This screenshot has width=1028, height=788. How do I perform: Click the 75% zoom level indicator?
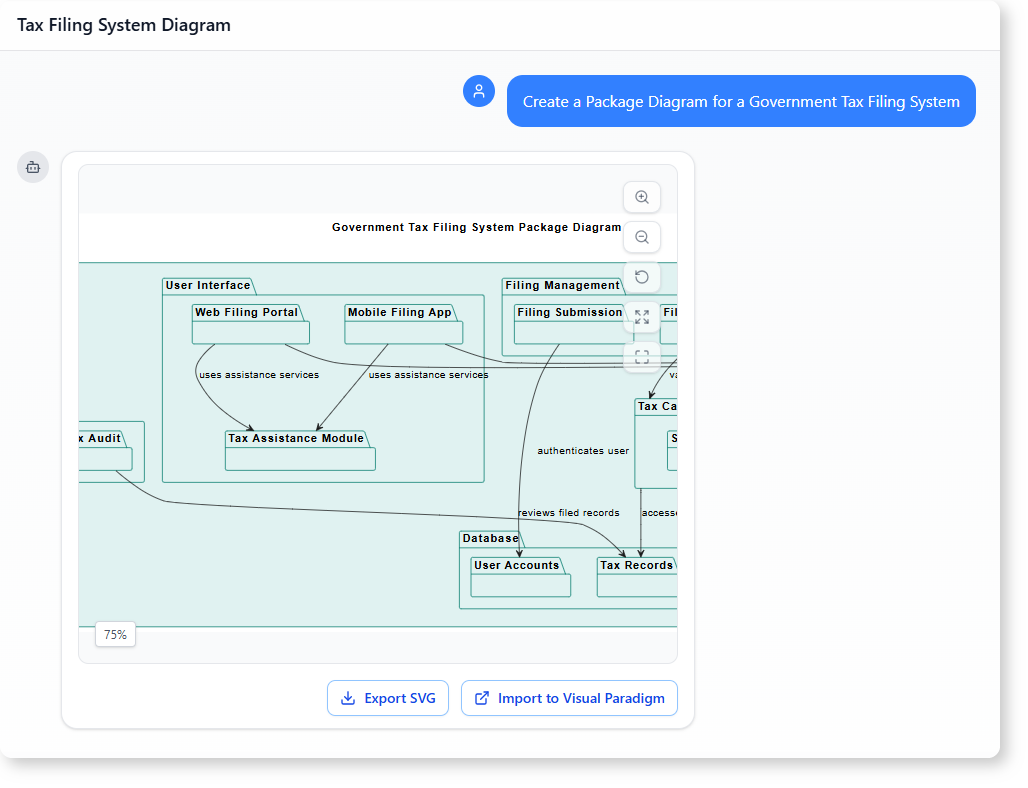(116, 634)
